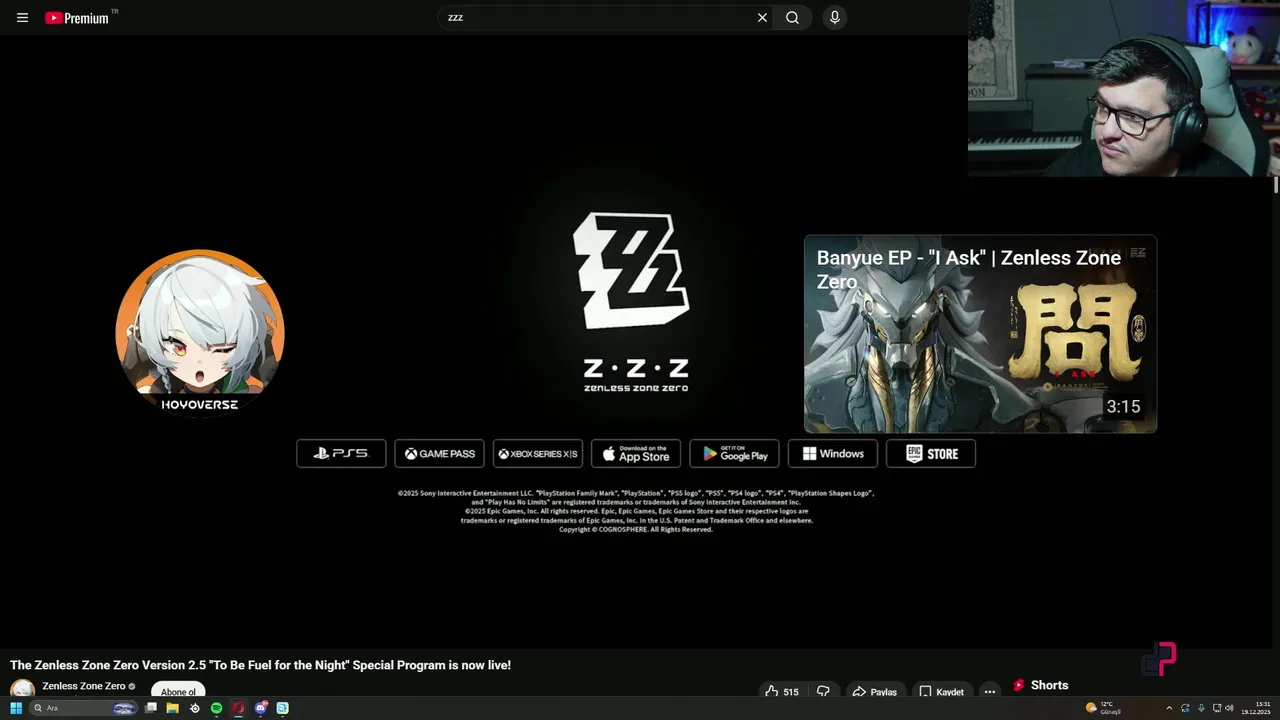This screenshot has width=1280, height=720.
Task: Click the page vertical scrollbar thumb
Action: [1275, 185]
